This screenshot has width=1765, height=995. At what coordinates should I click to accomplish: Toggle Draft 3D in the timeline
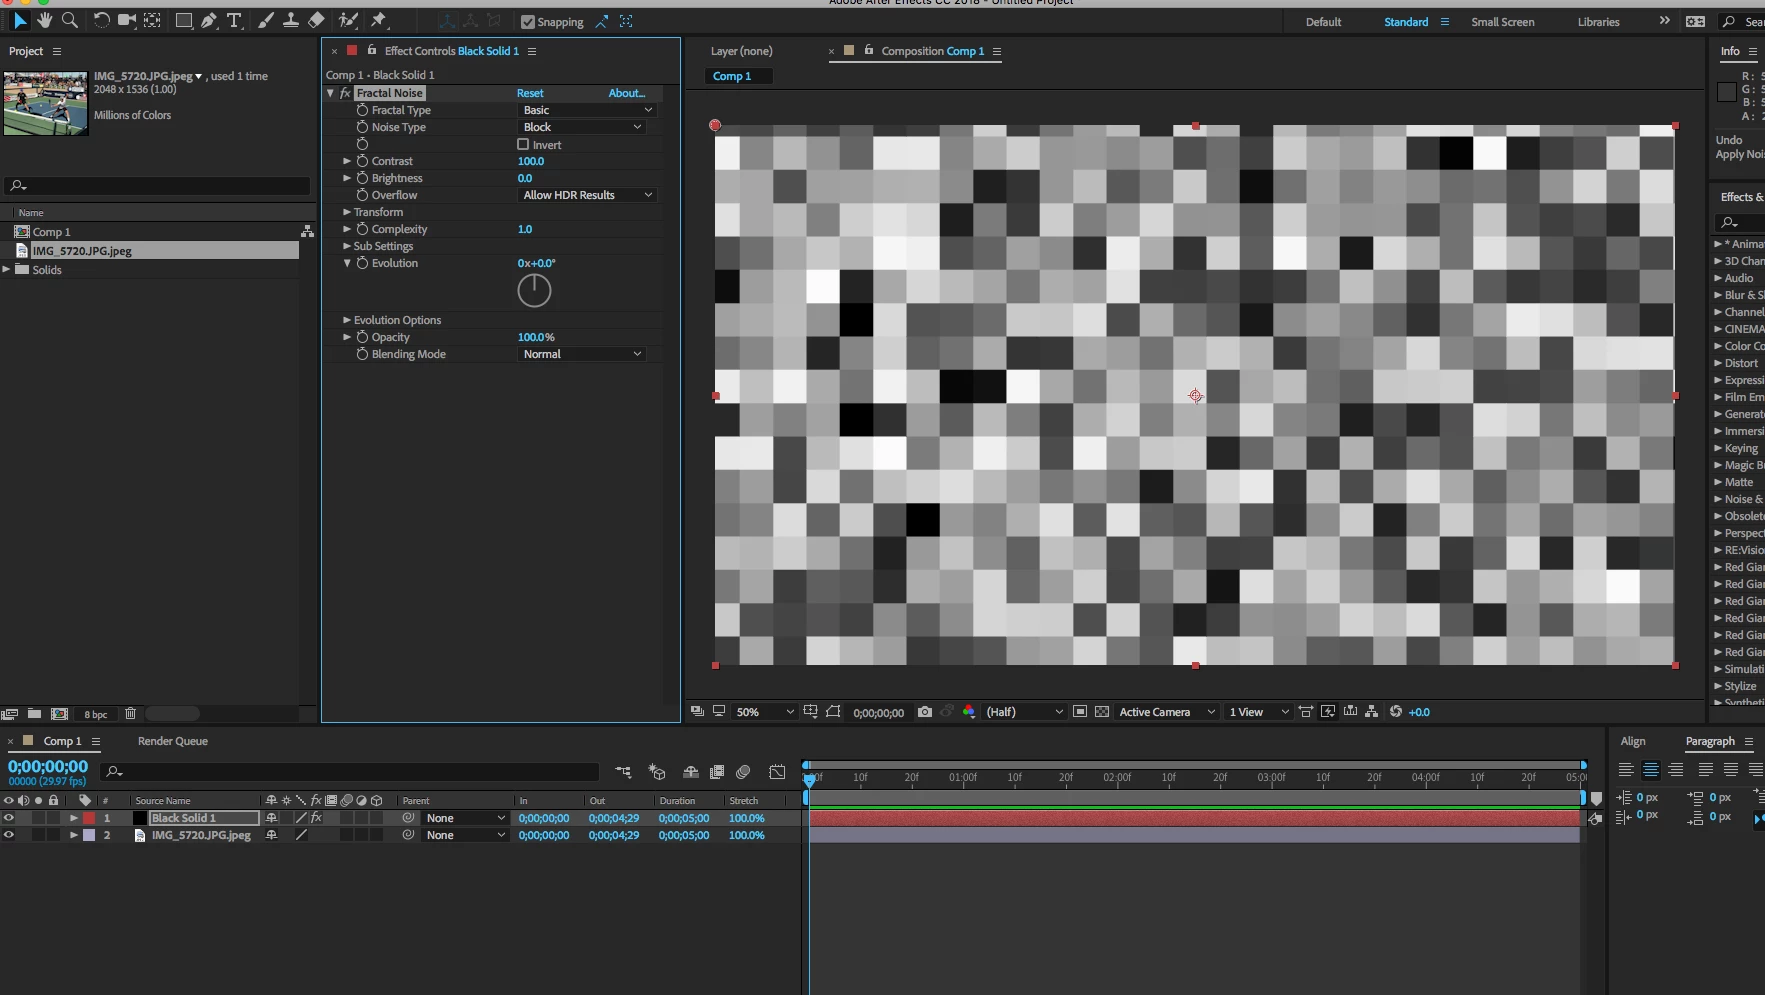657,772
